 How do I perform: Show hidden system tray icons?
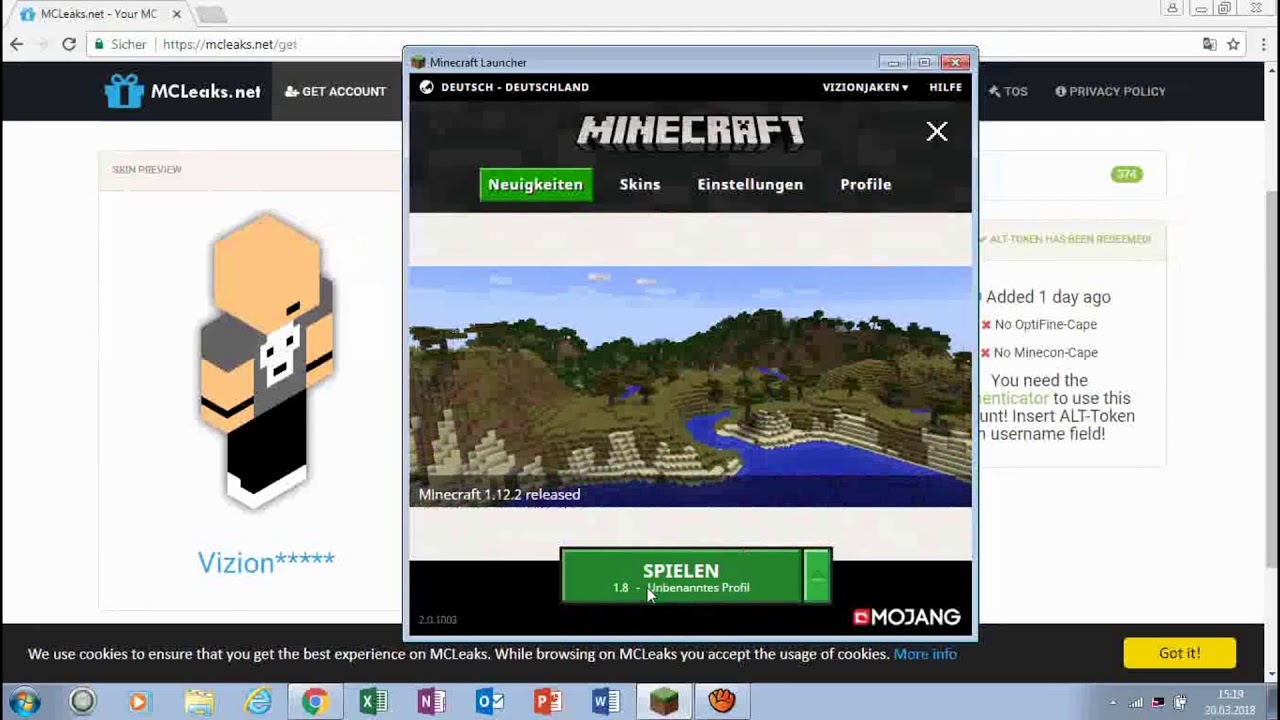[1113, 702]
